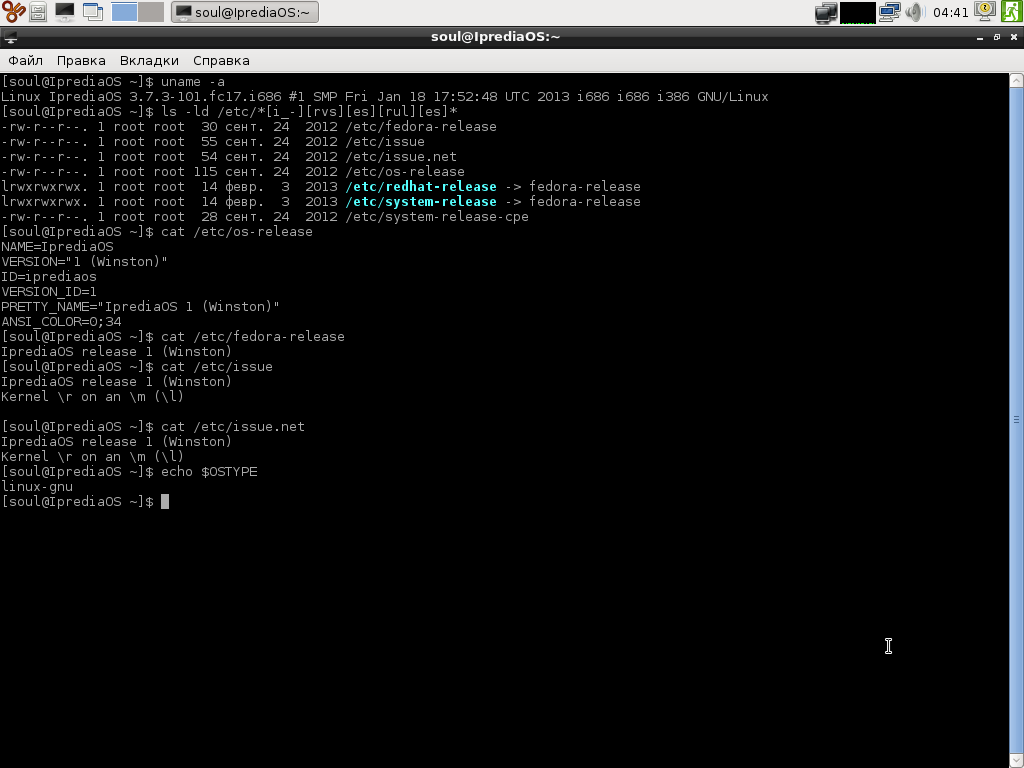Open the Справка menu
The image size is (1024, 768).
221,61
